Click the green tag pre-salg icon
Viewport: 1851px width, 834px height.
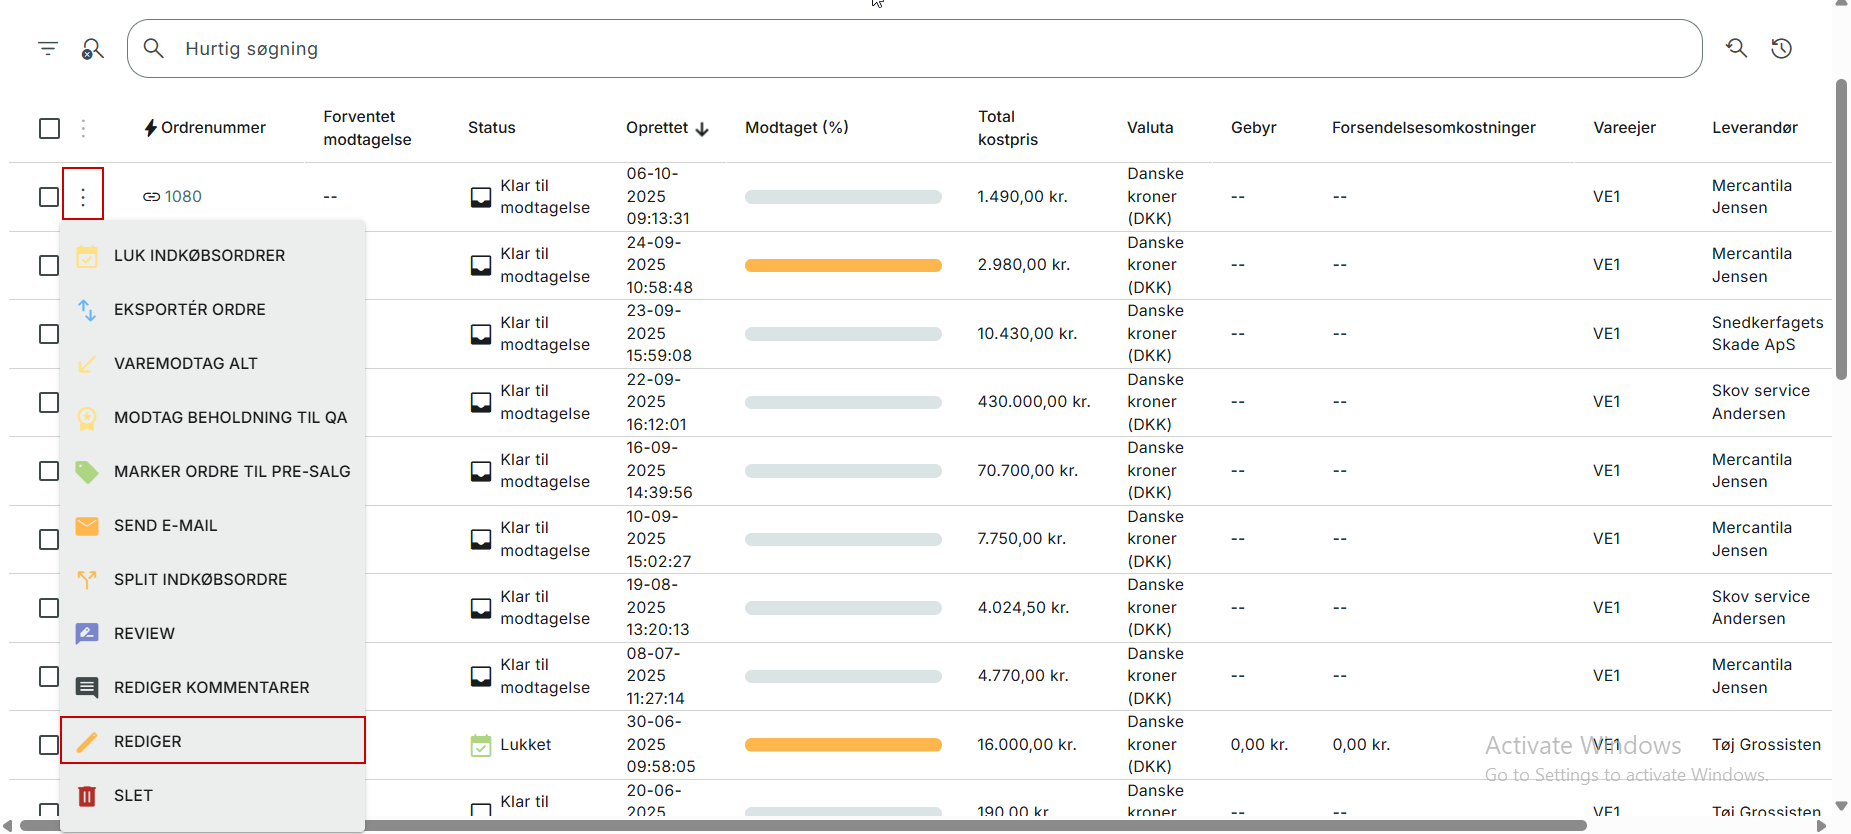(x=87, y=472)
